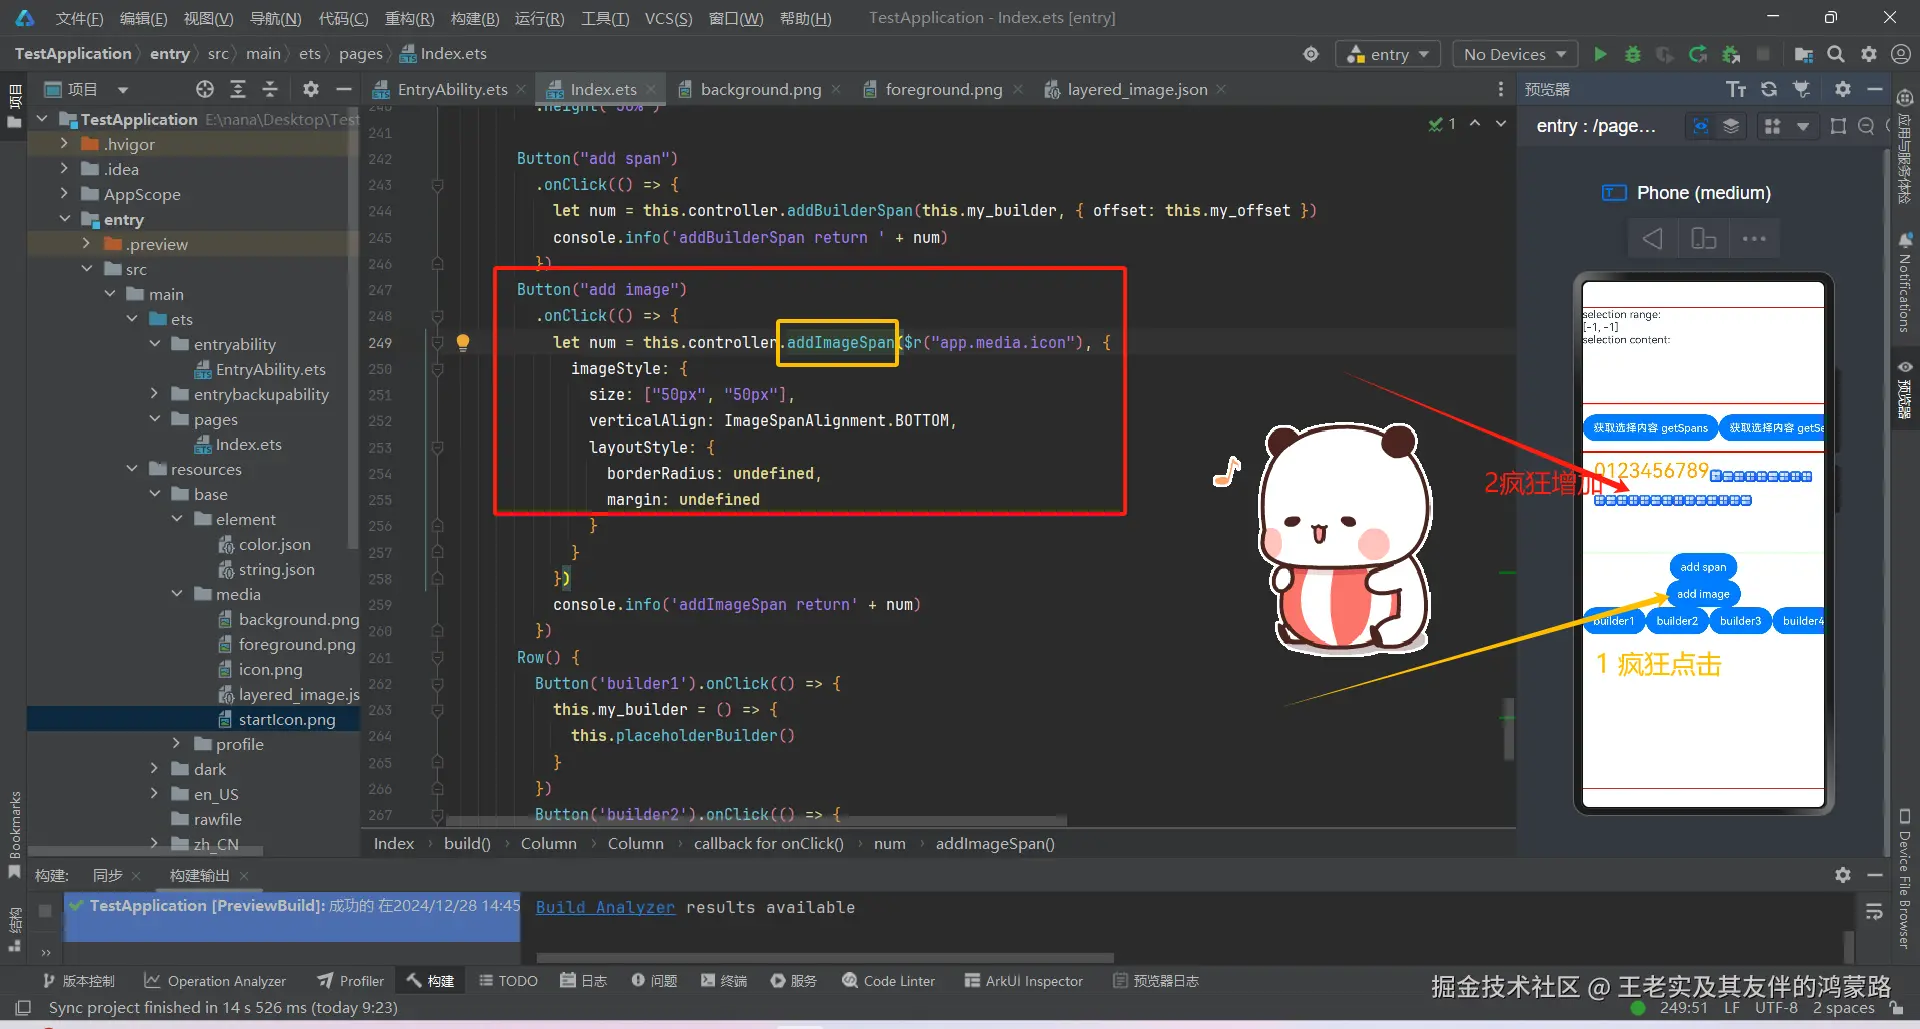Run the app with the green Run button
Image resolution: width=1920 pixels, height=1029 pixels.
[1599, 54]
